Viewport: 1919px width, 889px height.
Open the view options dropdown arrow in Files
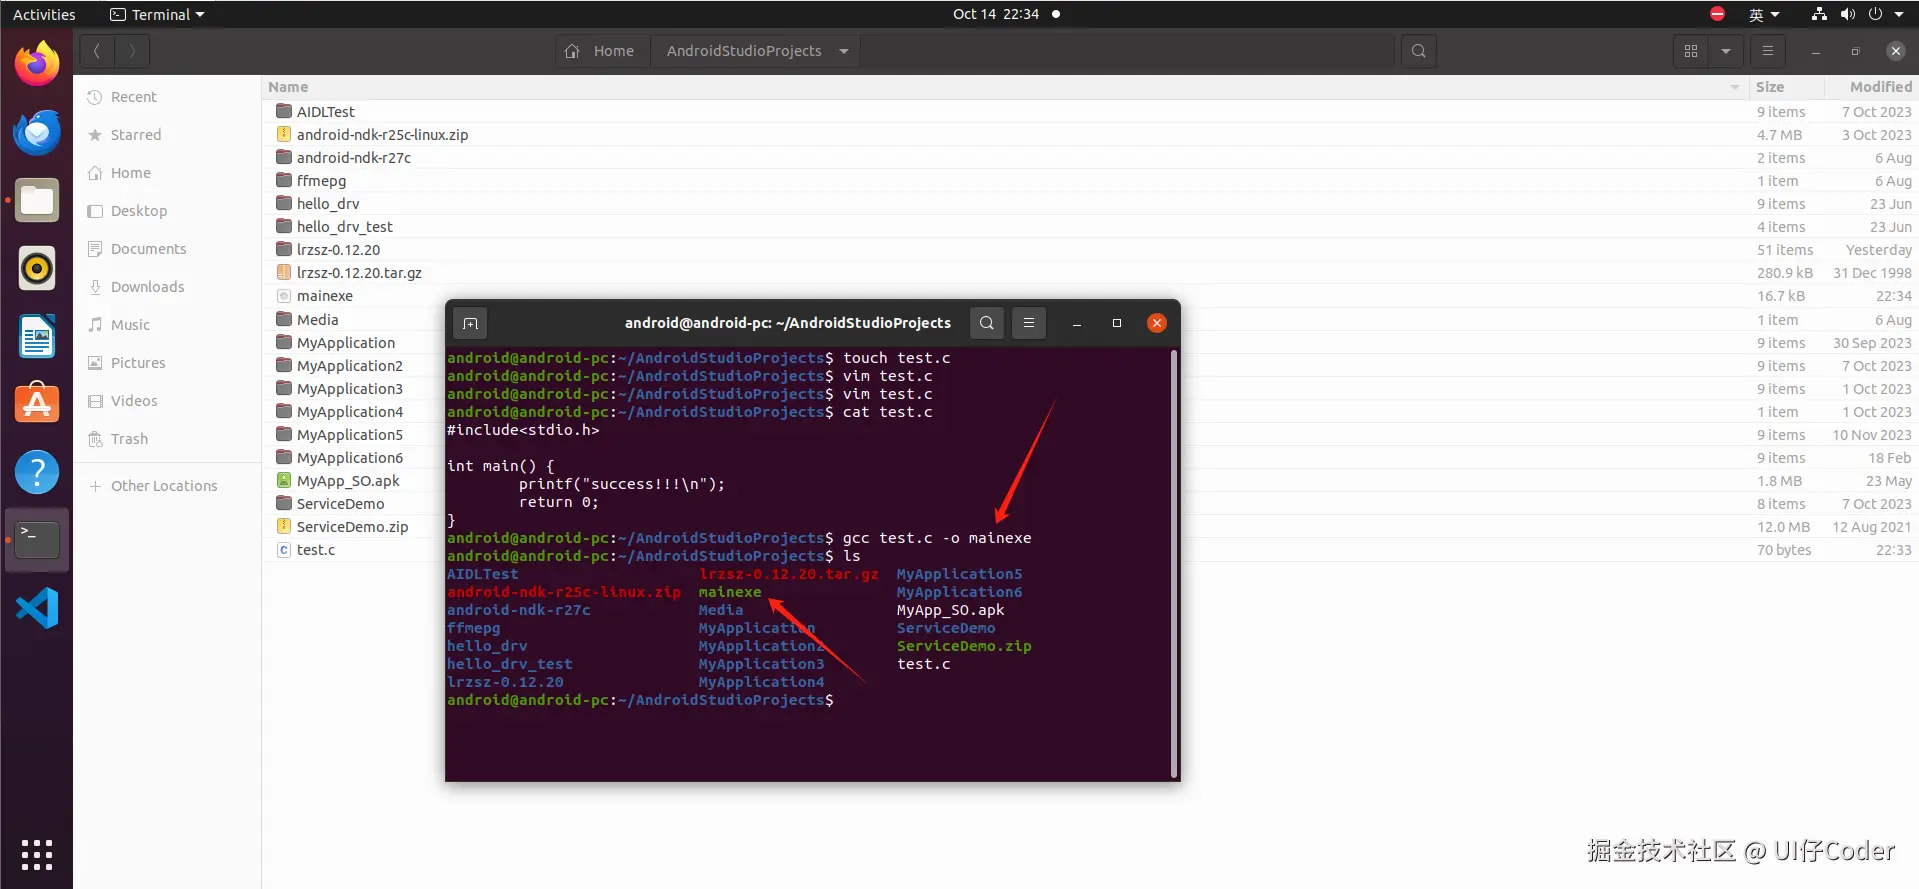point(1725,51)
